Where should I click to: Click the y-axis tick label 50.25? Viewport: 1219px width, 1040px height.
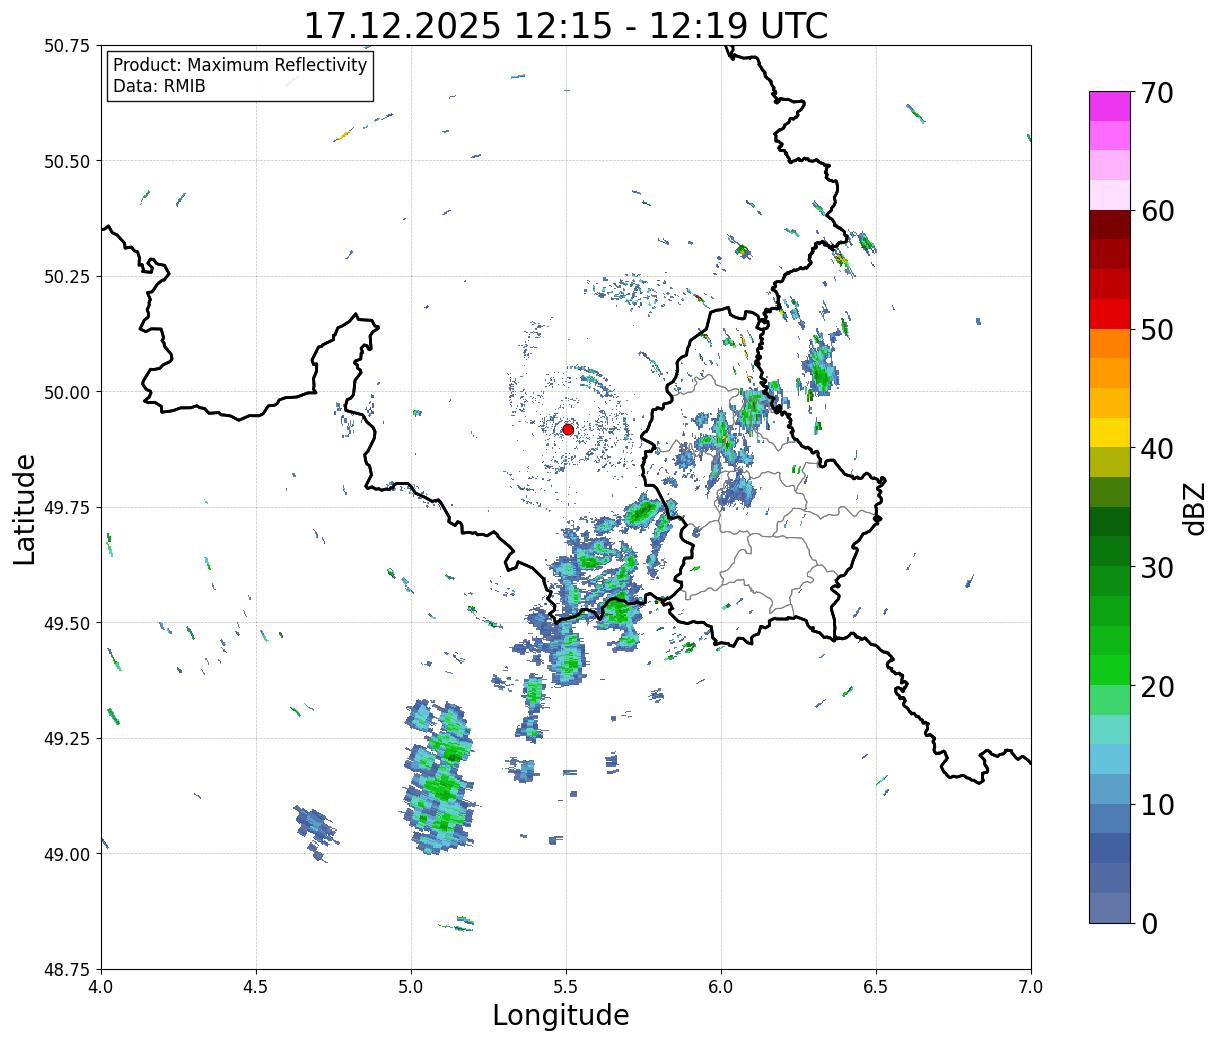pos(67,277)
